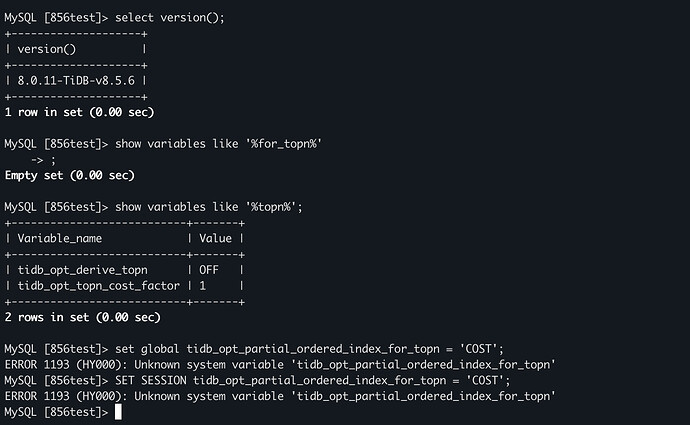Image resolution: width=690 pixels, height=425 pixels.
Task: Click the 'Empty set (0.00 sec)' message
Action: point(70,176)
